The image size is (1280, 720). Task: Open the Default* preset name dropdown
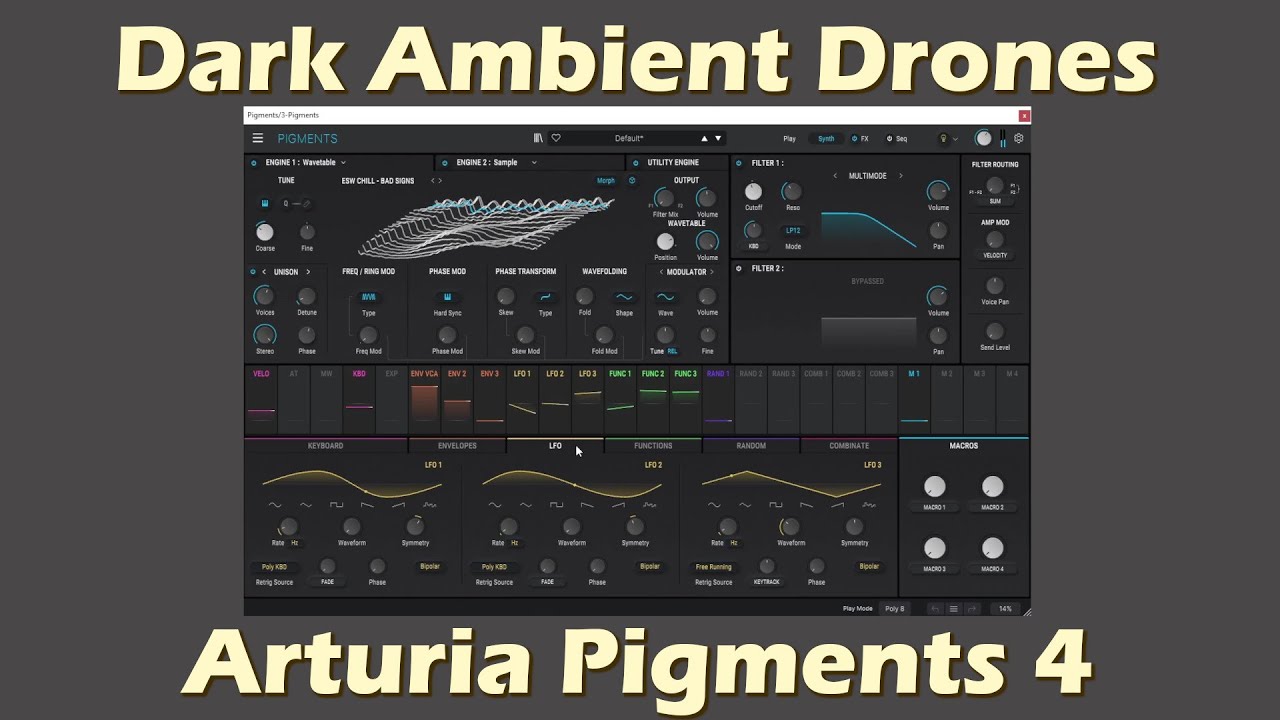[629, 138]
